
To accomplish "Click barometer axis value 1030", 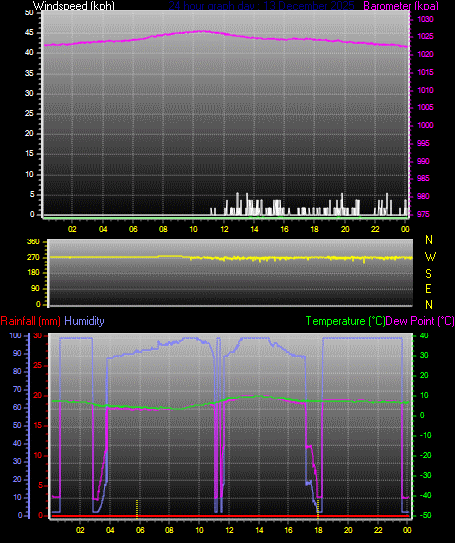I will (425, 19).
